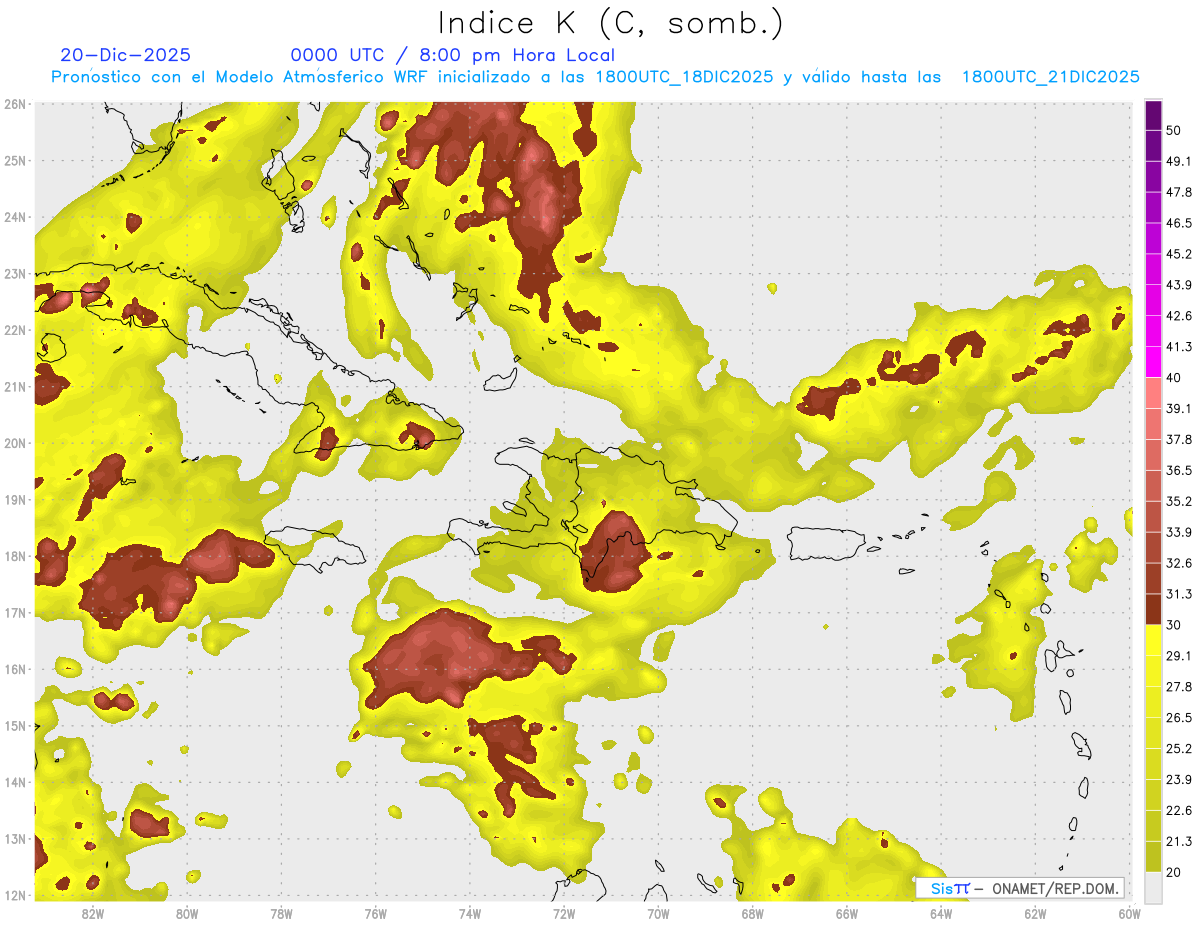This screenshot has height=927, width=1200.
Task: Click the color scale value 20
Action: point(1172,872)
